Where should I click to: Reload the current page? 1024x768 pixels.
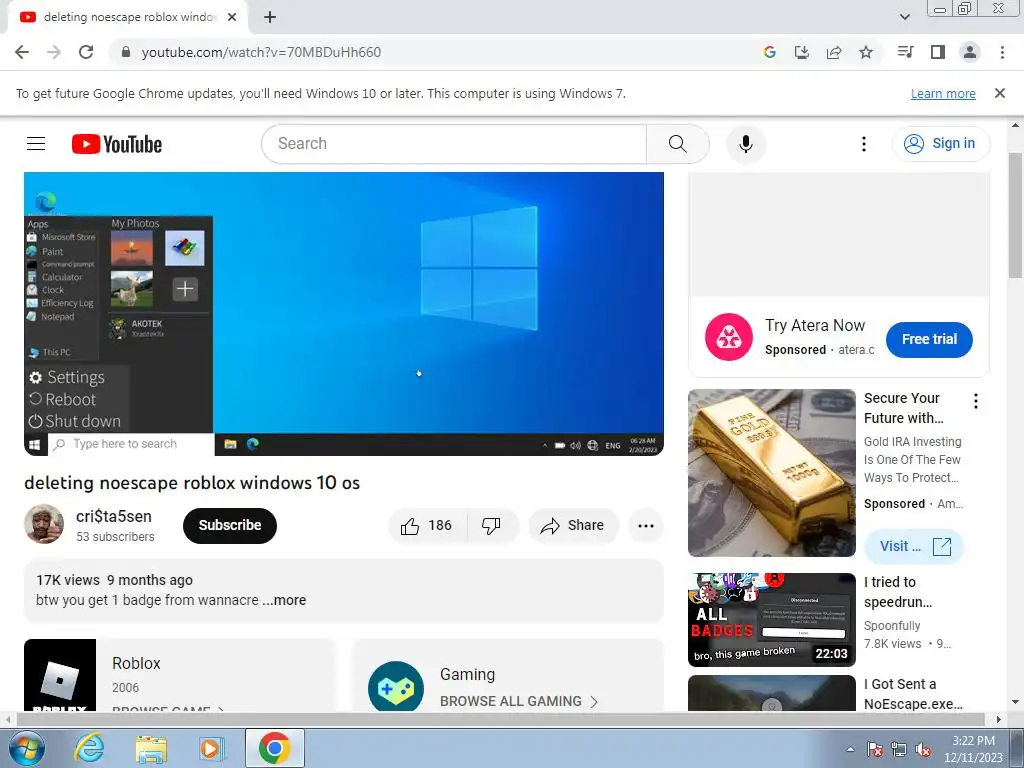pyautogui.click(x=86, y=52)
